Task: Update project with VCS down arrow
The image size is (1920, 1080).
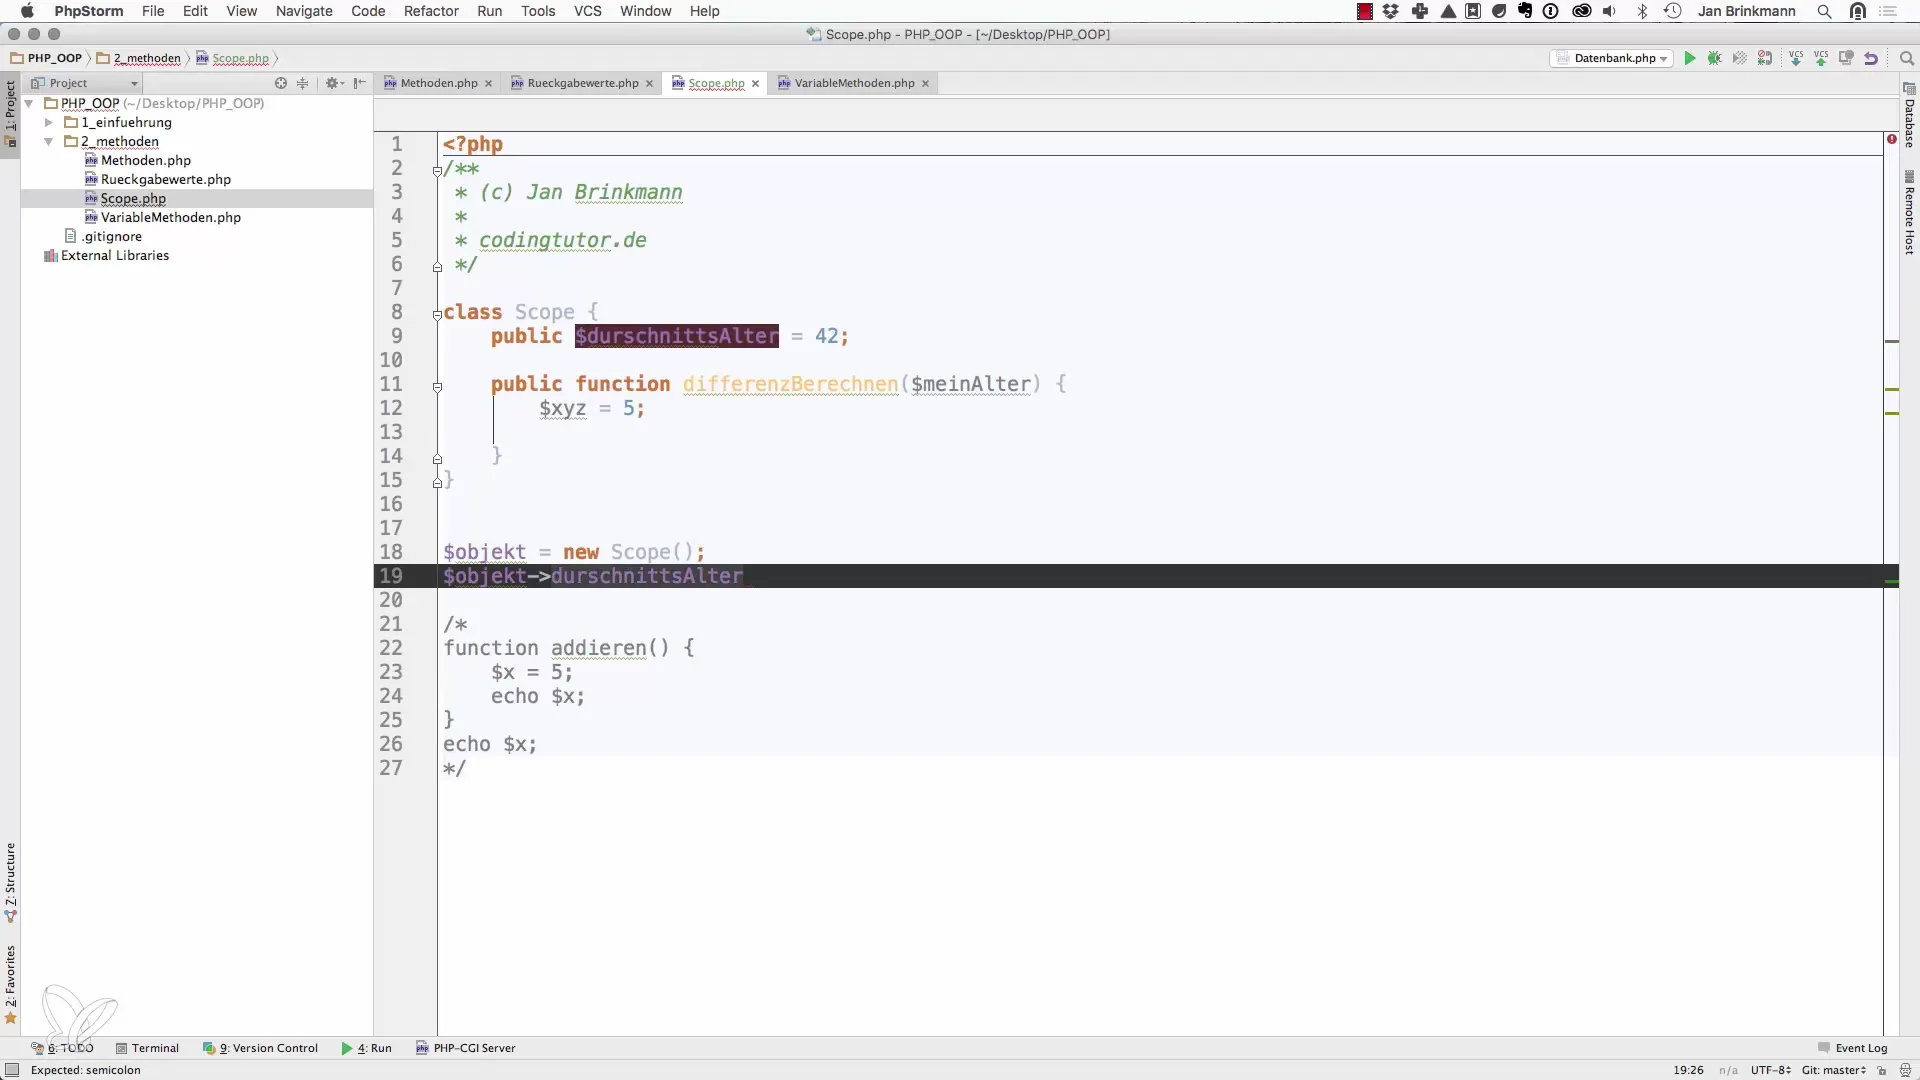Action: tap(1796, 58)
